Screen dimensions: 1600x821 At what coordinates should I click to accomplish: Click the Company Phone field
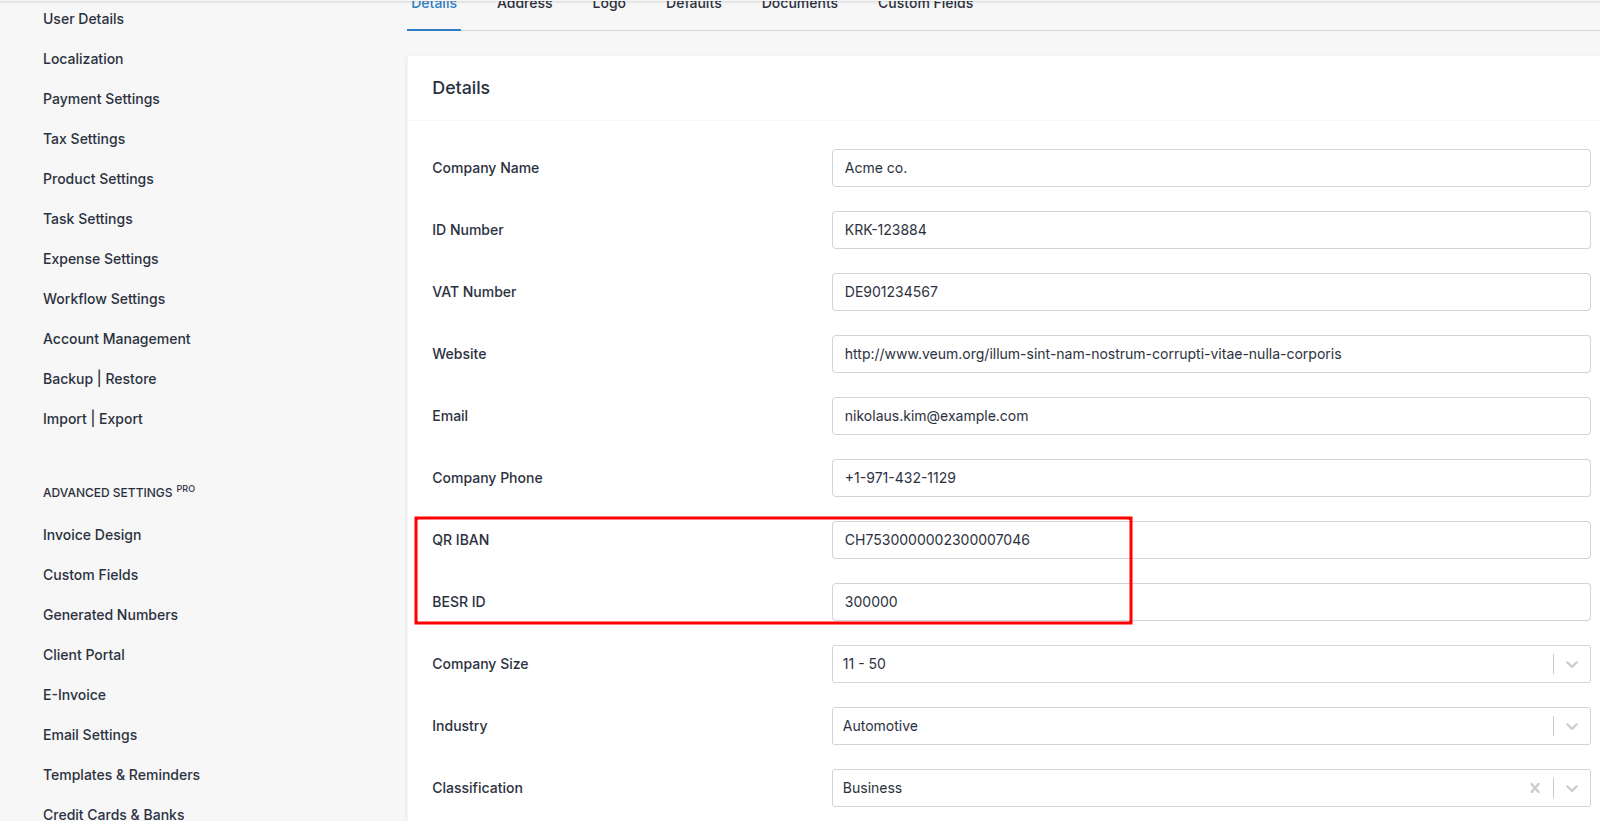1210,478
